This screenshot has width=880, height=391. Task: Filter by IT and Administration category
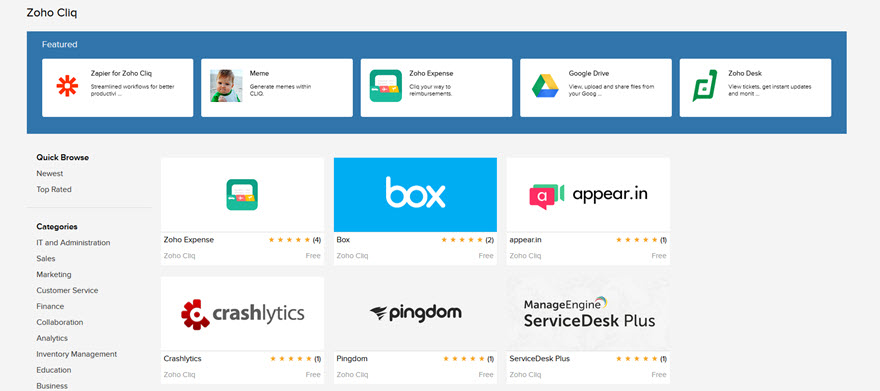(73, 243)
